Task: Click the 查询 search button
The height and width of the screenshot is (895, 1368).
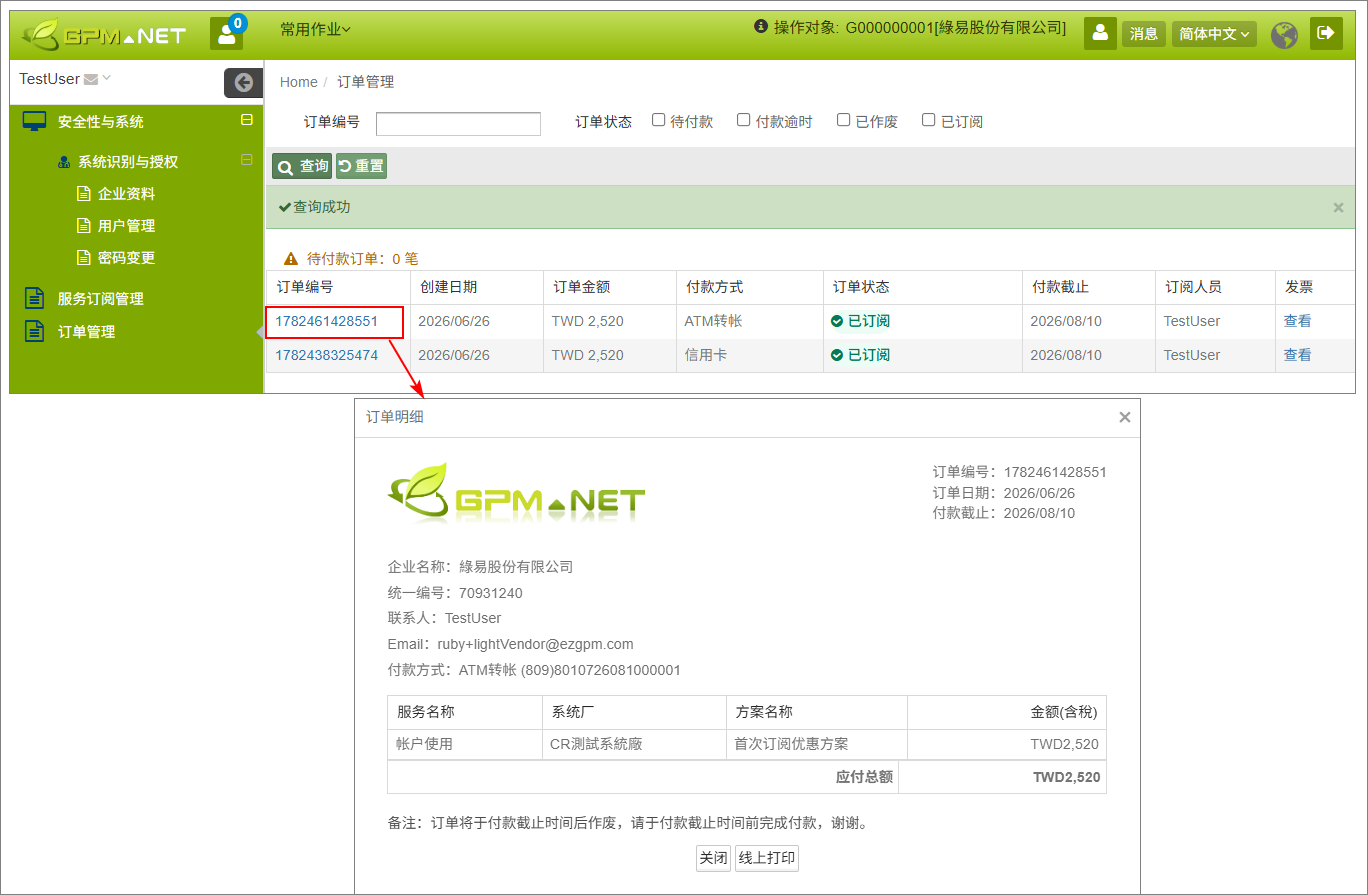Action: (x=302, y=166)
